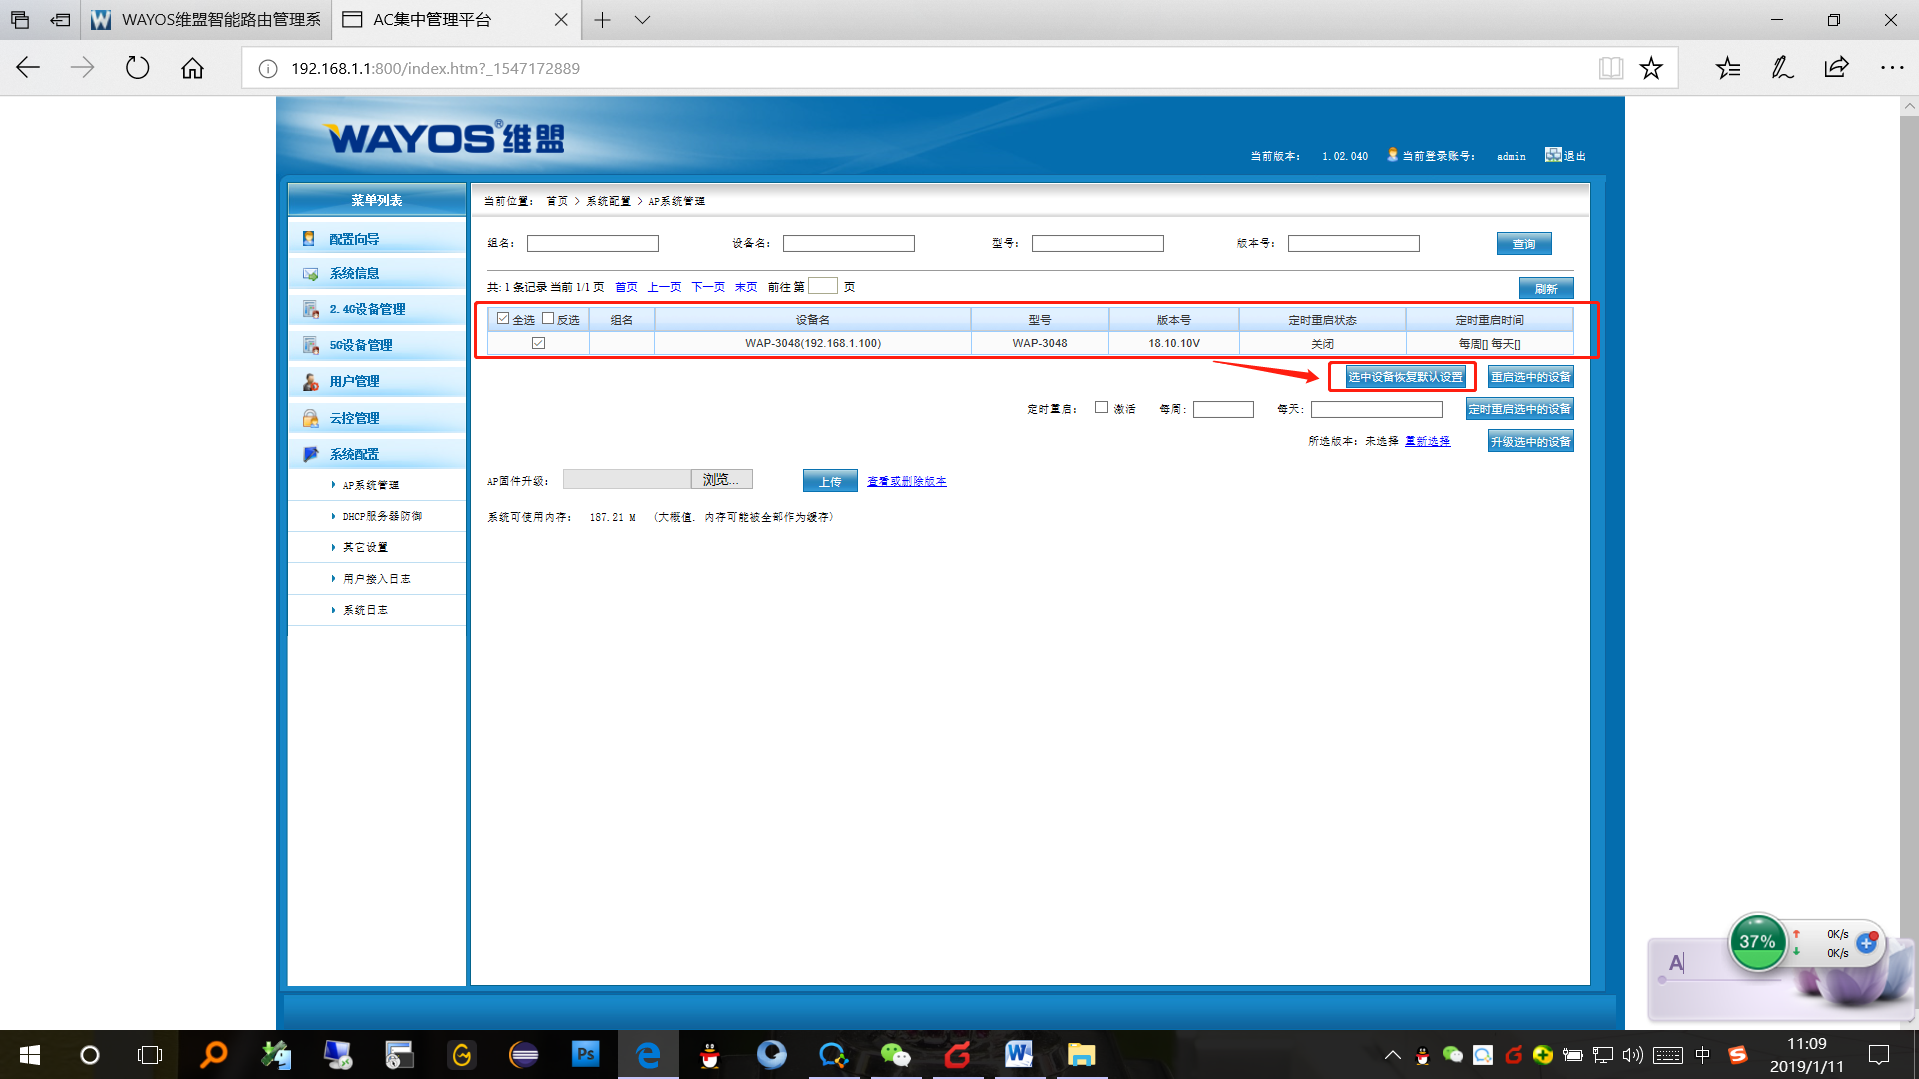Open the Windows Start menu
Screen dimensions: 1919x1079
[30, 1055]
